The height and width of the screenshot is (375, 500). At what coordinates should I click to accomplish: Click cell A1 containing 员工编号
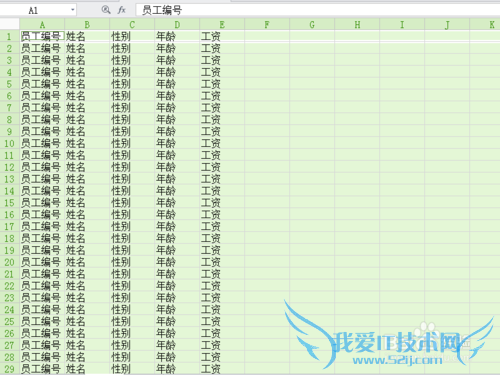point(42,36)
